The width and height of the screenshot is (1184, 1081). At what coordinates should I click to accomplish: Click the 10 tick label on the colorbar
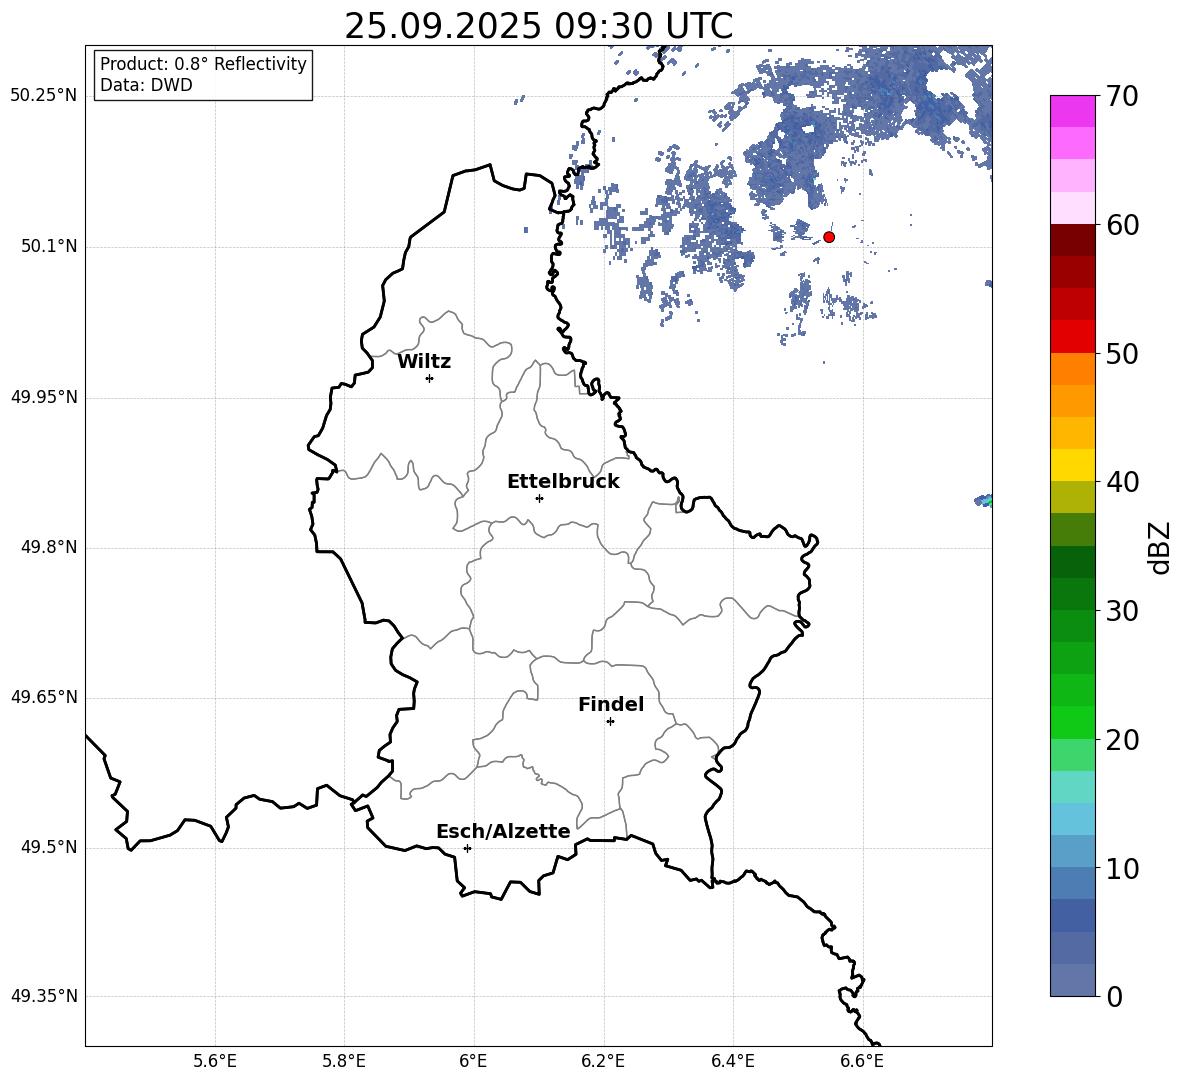[1122, 868]
